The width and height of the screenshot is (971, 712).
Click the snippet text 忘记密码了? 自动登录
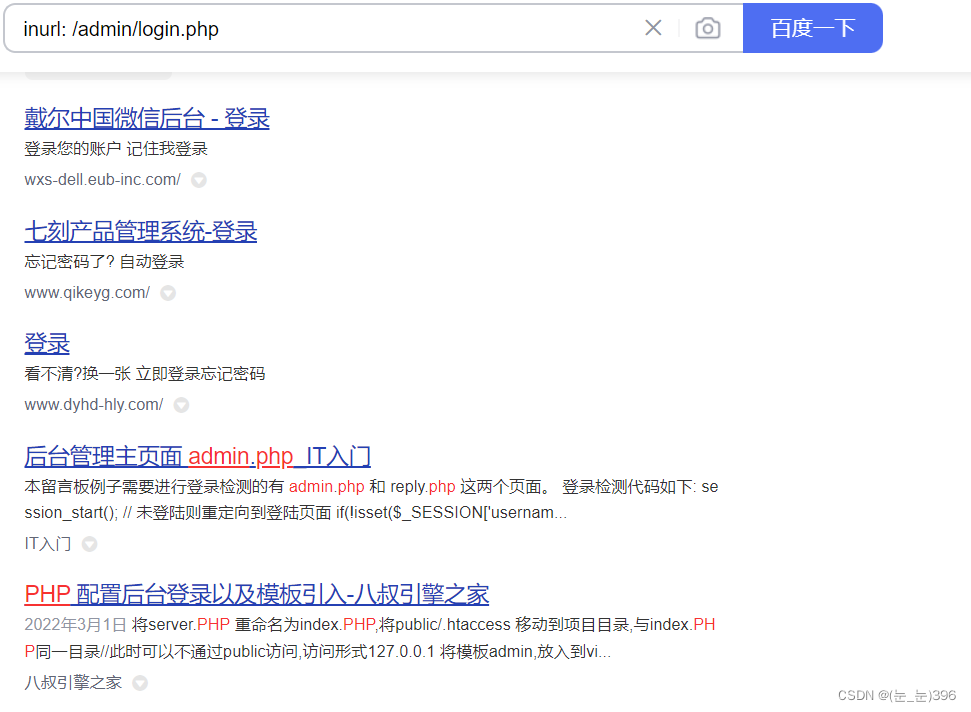click(104, 261)
